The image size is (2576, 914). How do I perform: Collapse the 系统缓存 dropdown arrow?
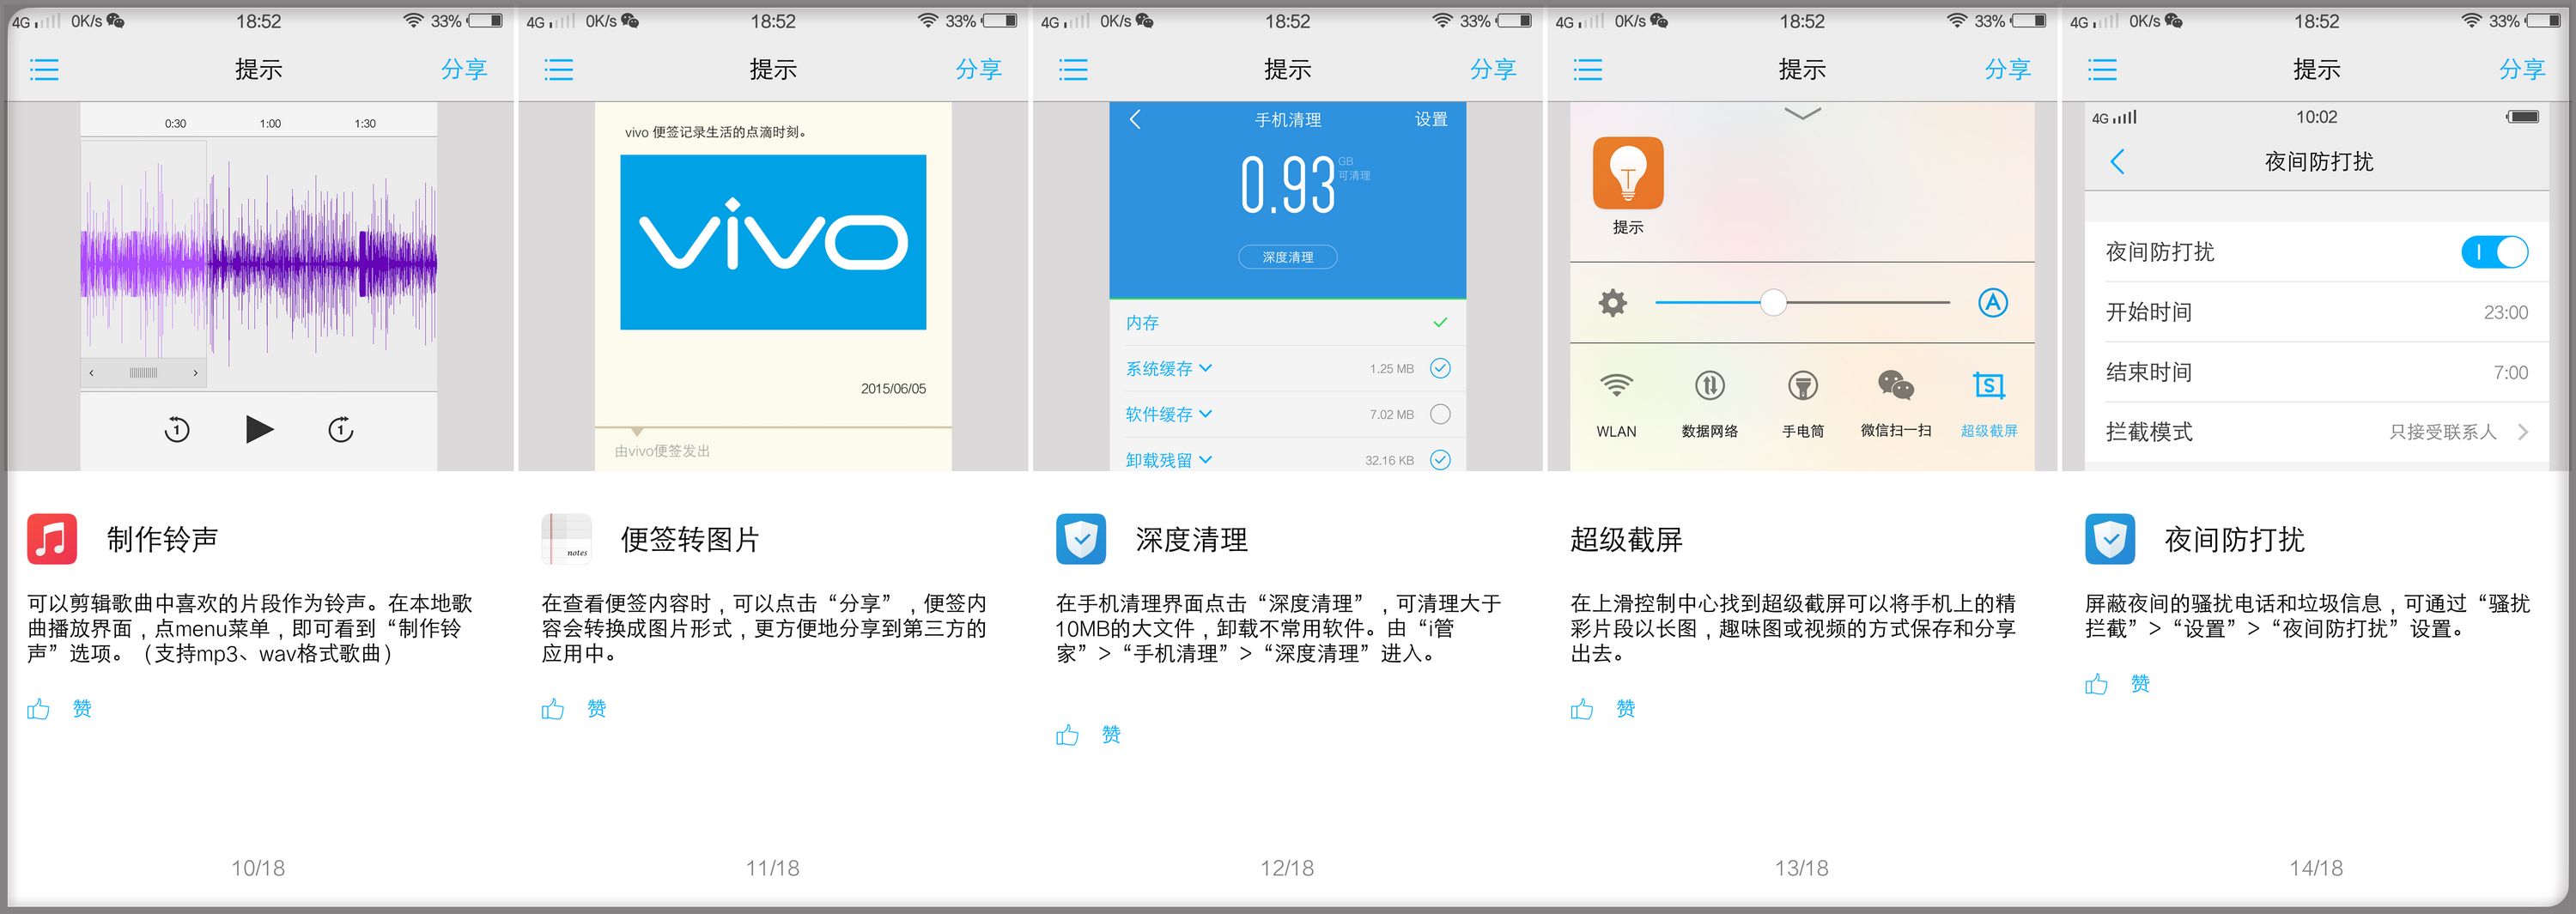pyautogui.click(x=1207, y=368)
